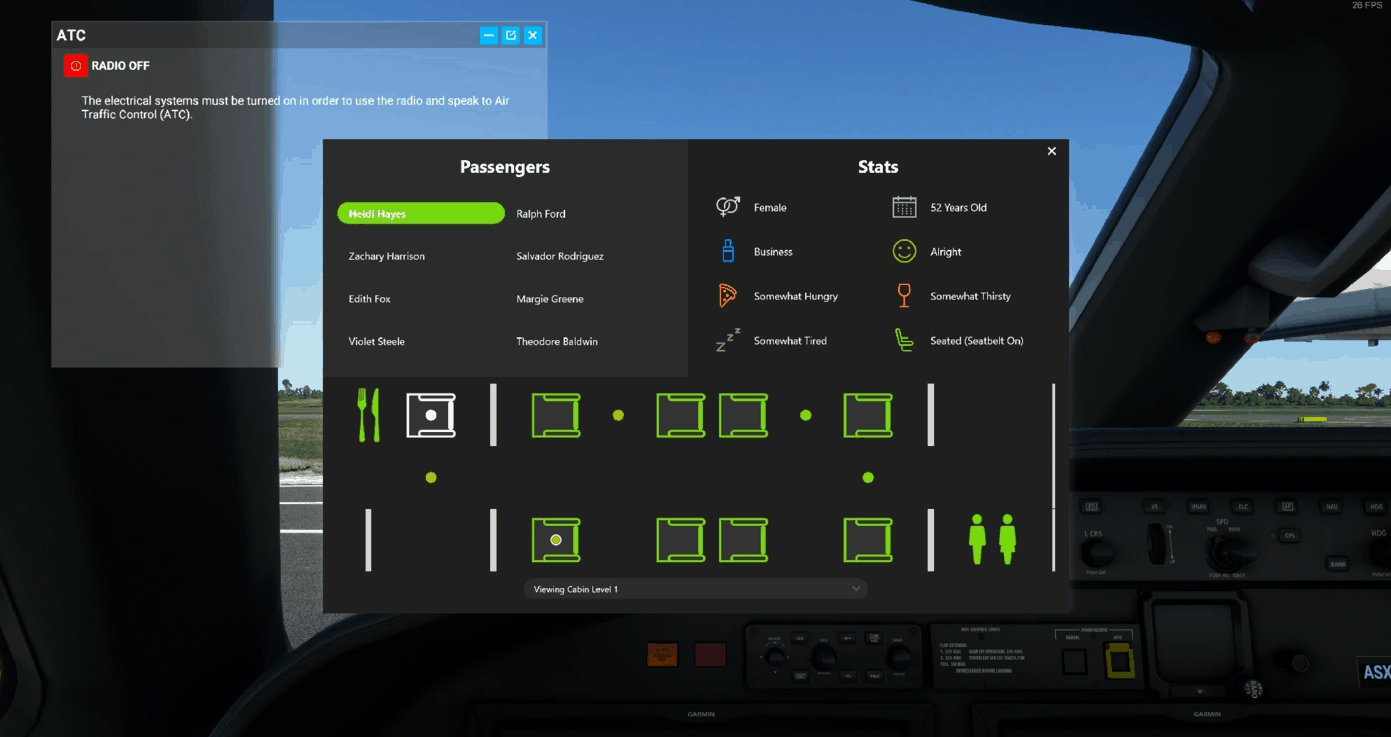Select the highlighted Heidi Hayes passenger entry
The height and width of the screenshot is (737, 1391).
pyautogui.click(x=420, y=214)
